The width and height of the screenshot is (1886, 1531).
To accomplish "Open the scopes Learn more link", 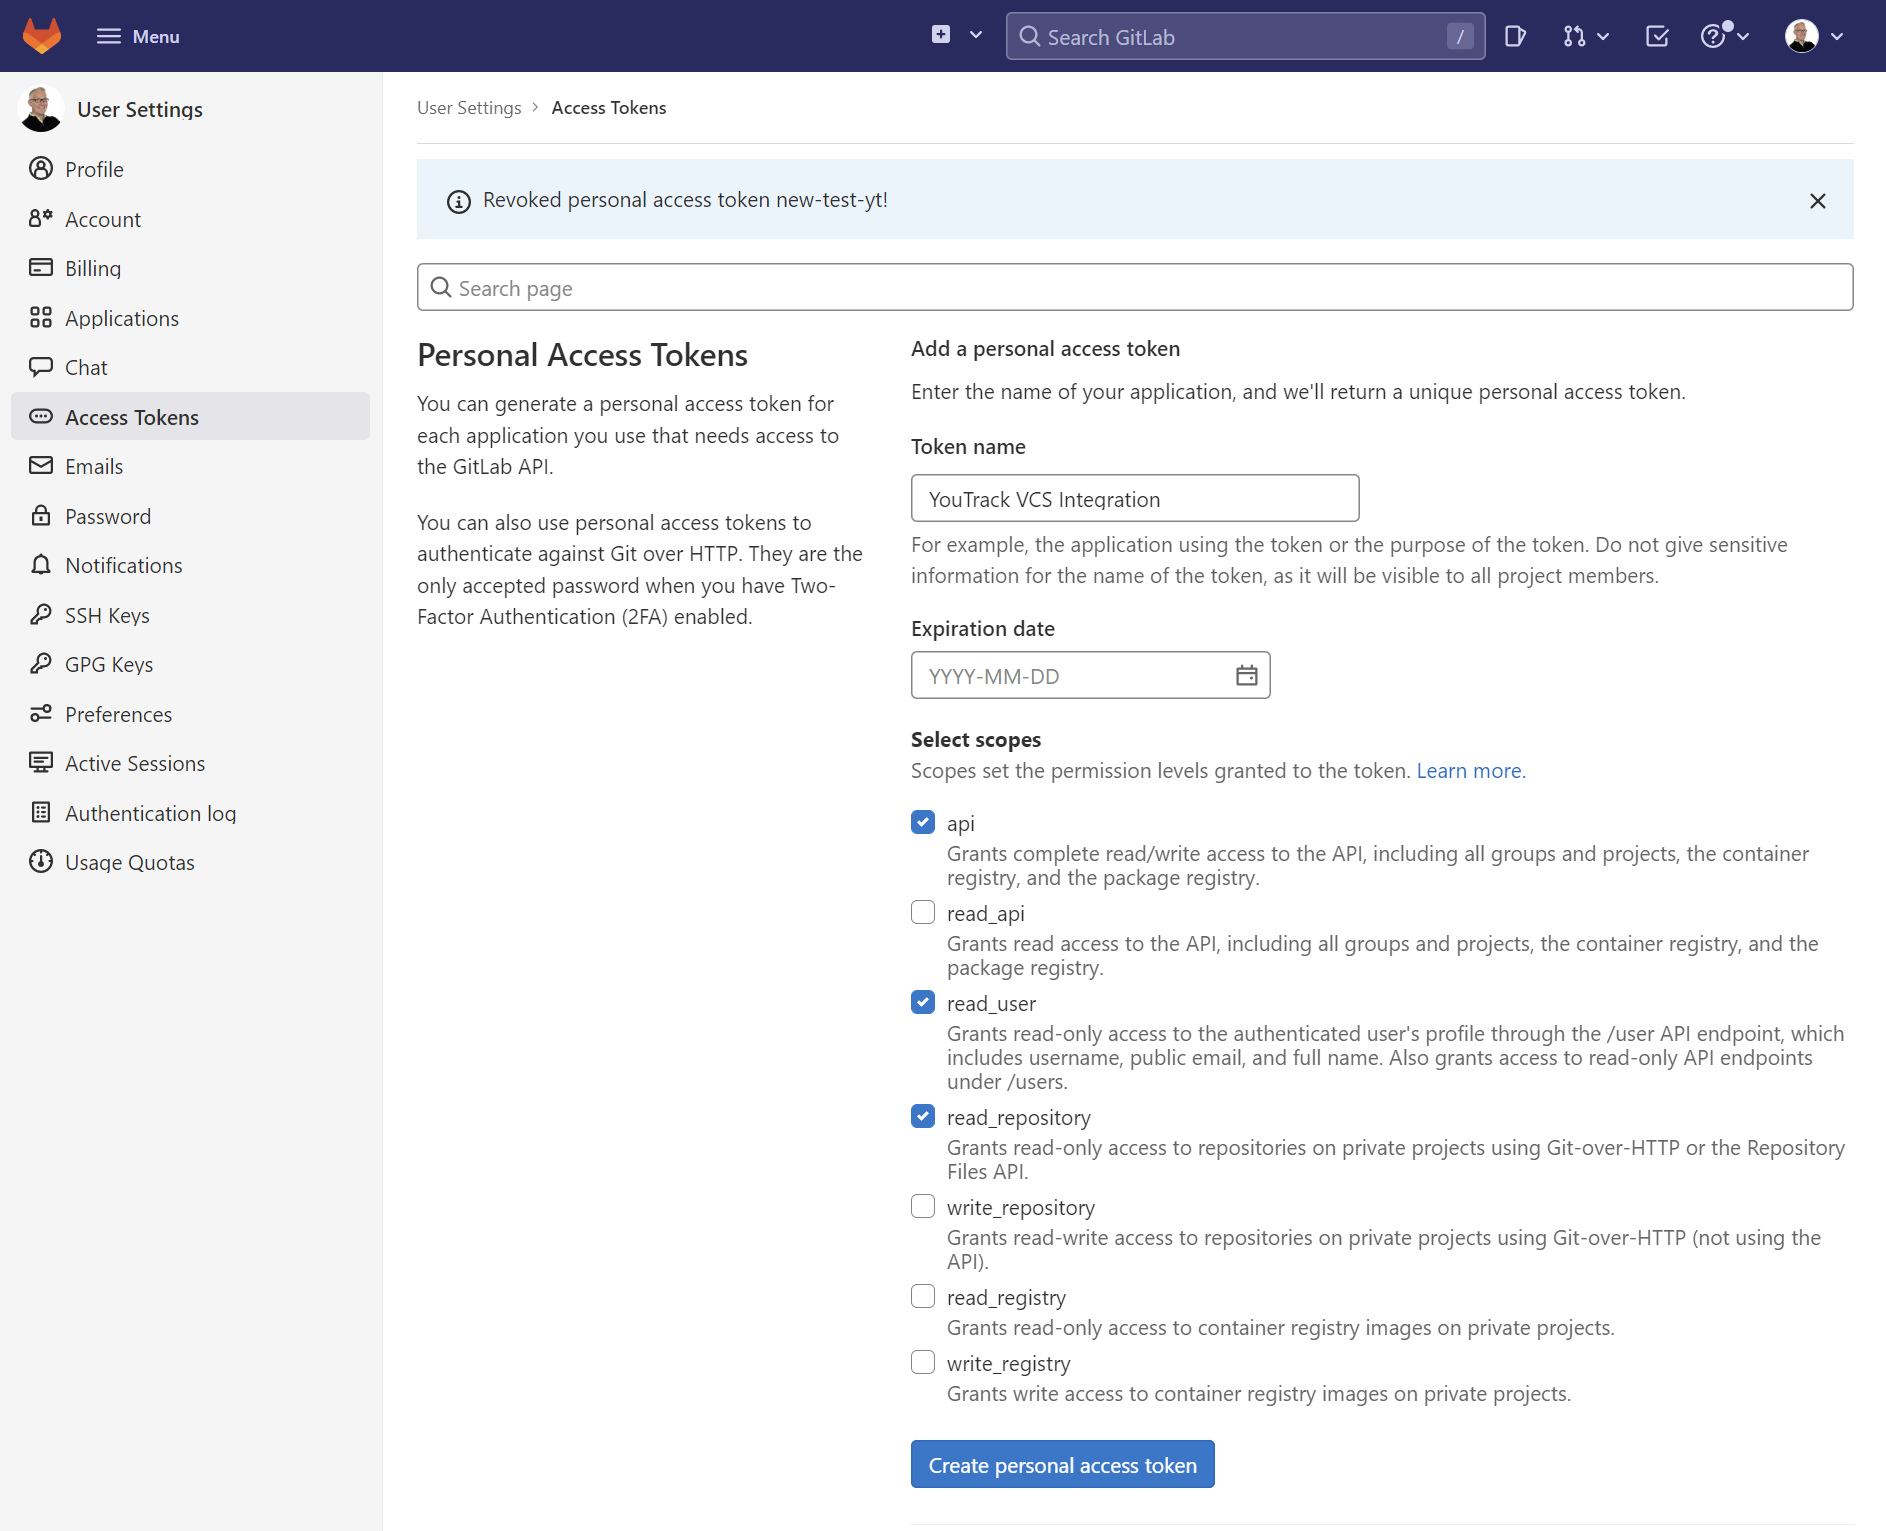I will pos(1469,770).
